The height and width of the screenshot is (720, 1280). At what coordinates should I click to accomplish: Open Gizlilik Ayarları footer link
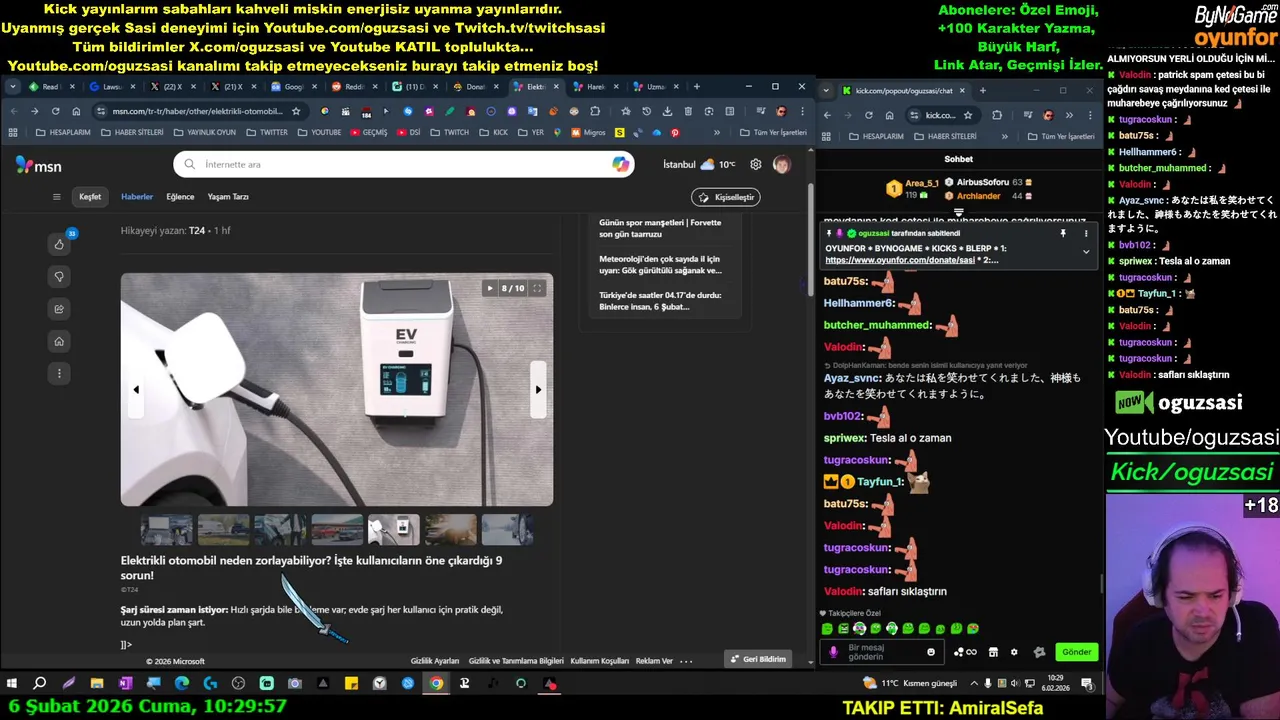click(x=435, y=661)
